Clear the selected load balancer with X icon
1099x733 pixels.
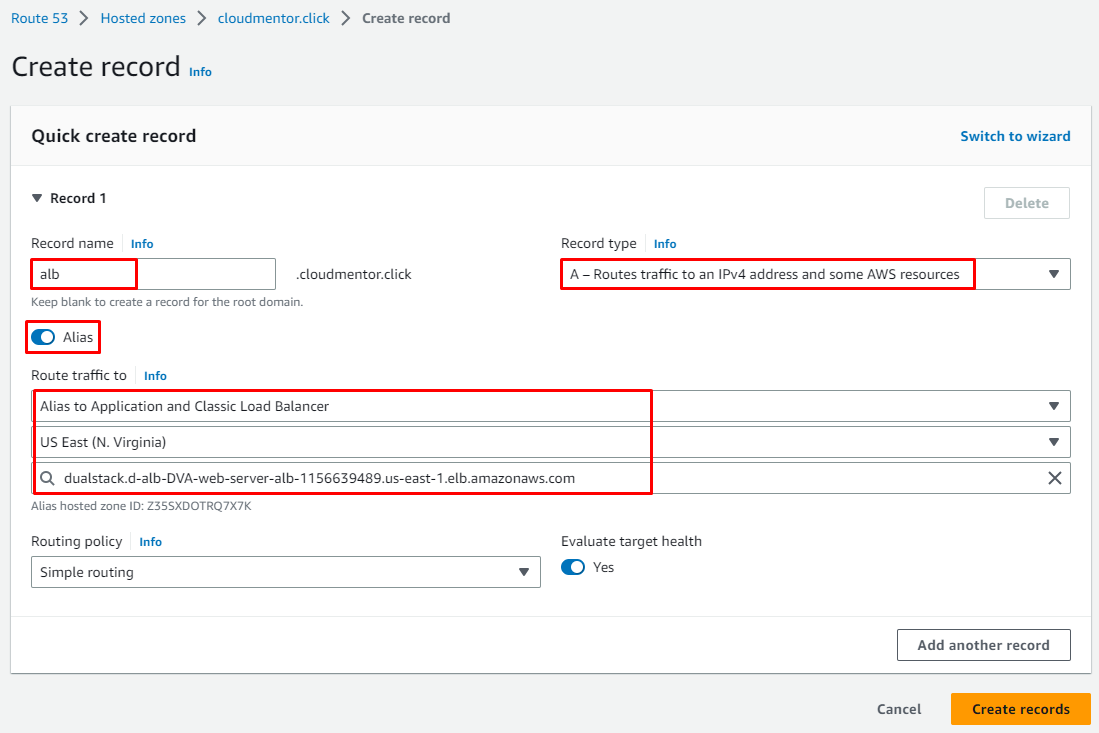click(x=1054, y=478)
